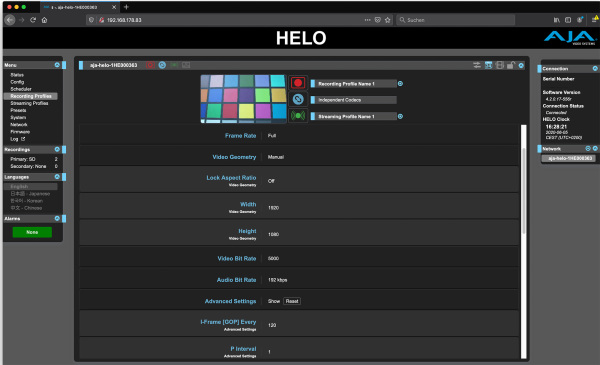Screen dimensions: 600x365
Task: Click the Width 1920 field
Action: click(274, 208)
